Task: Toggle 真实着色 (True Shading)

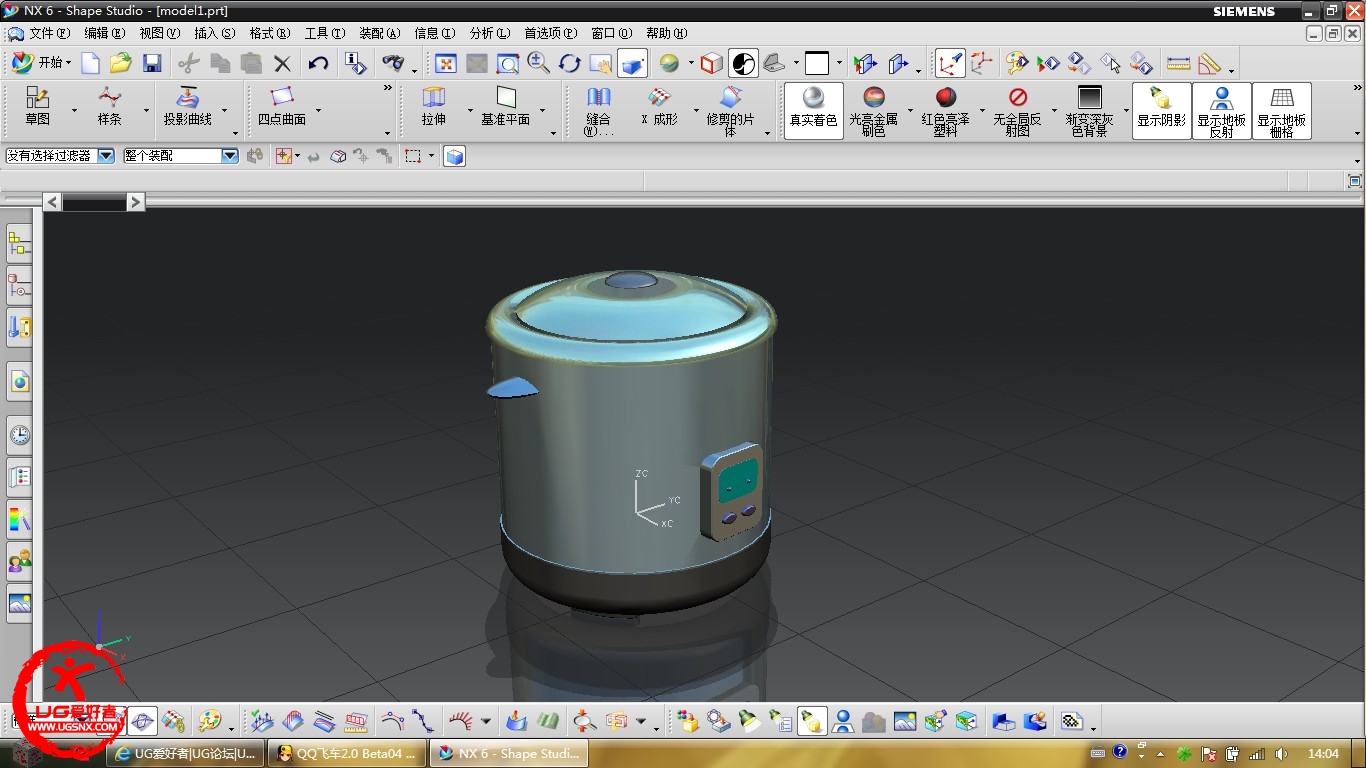Action: point(813,110)
